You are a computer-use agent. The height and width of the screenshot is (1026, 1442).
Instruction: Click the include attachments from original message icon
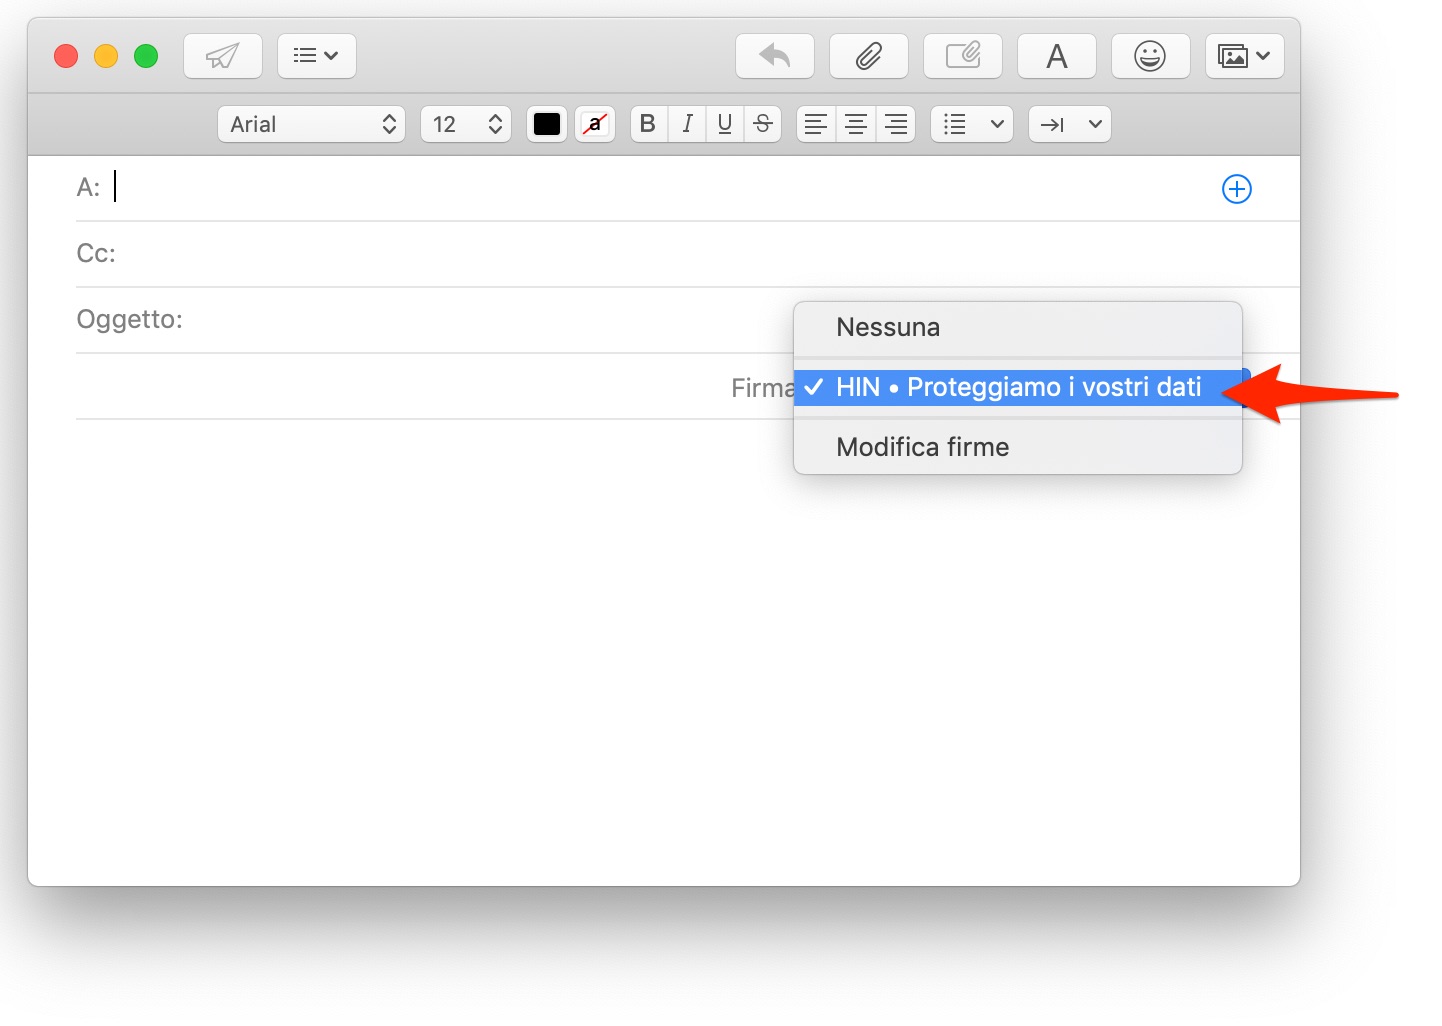click(963, 56)
